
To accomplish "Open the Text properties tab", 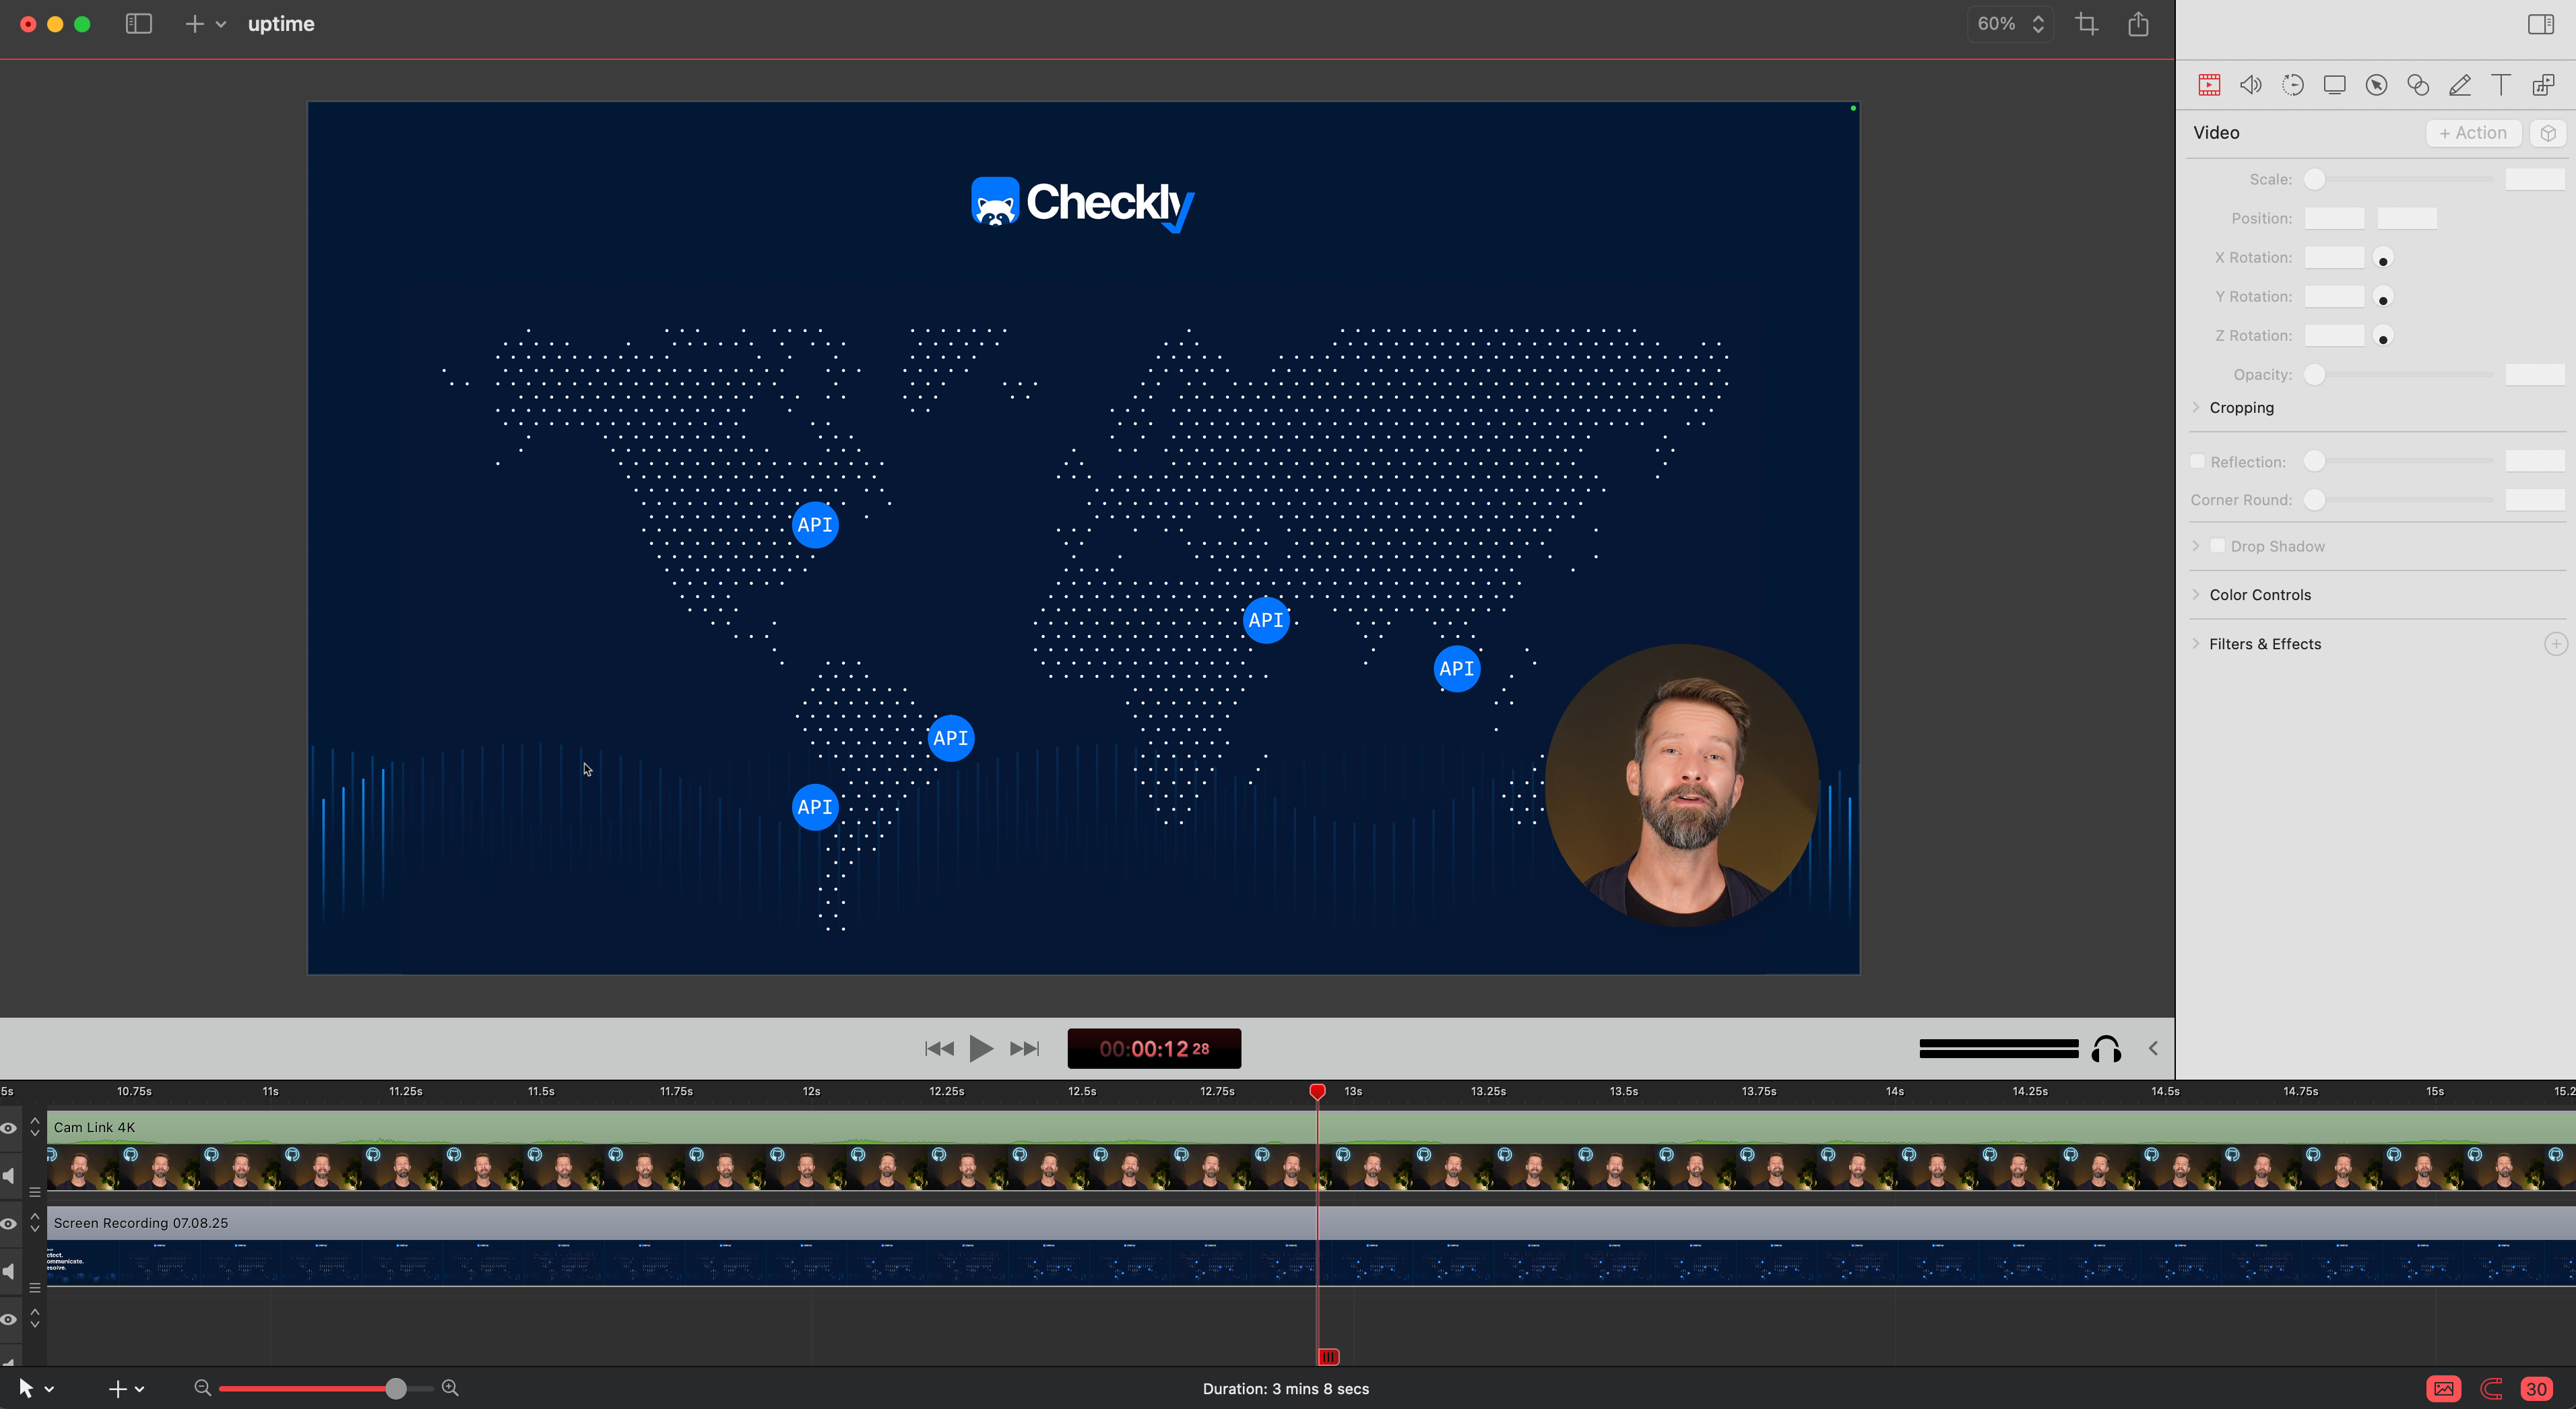I will (2501, 85).
